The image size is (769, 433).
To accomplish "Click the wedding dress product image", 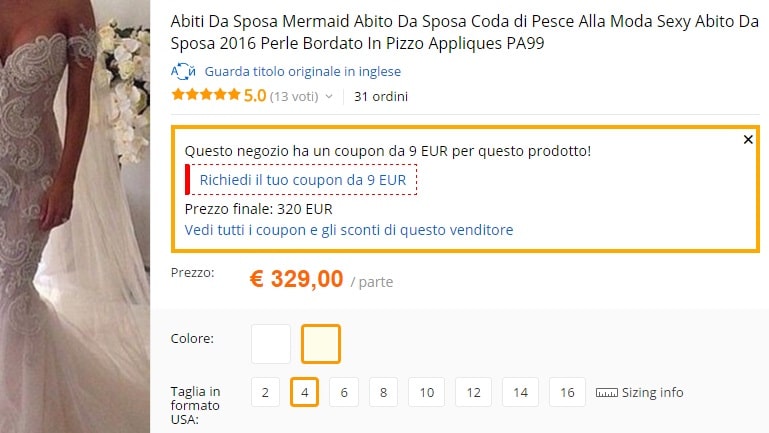I will tap(75, 216).
